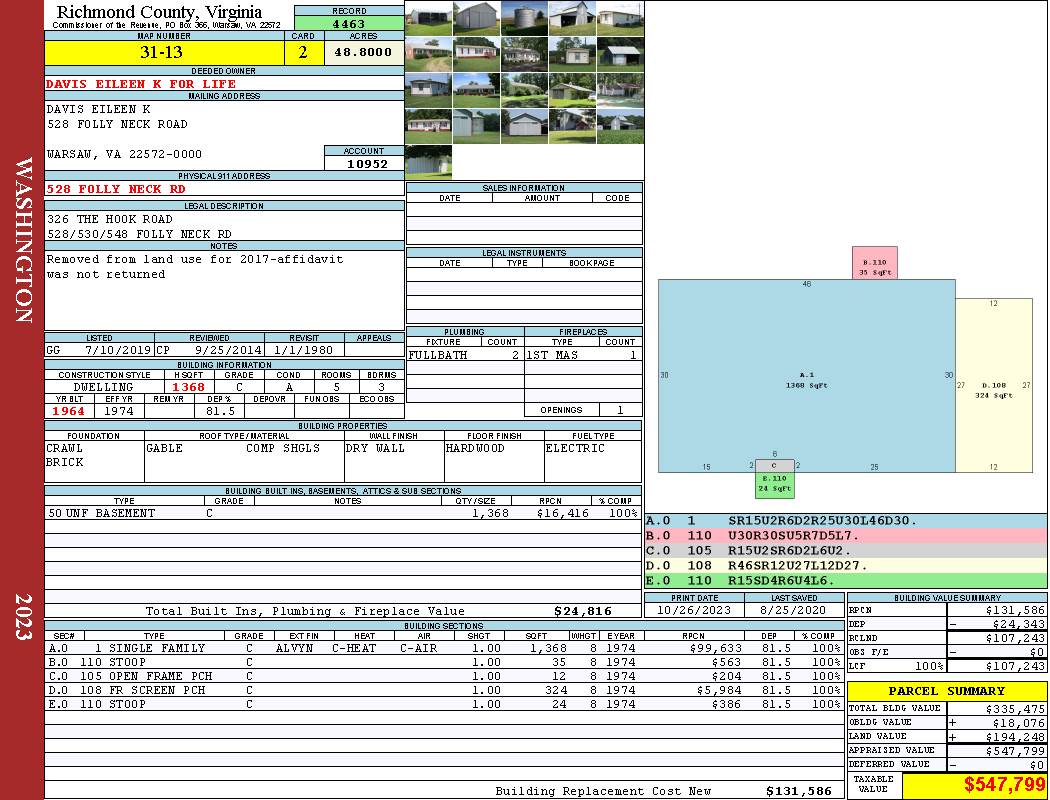This screenshot has width=1050, height=800.
Task: Click the red 528 FOLLY NECK RD address
Action: [x=116, y=188]
